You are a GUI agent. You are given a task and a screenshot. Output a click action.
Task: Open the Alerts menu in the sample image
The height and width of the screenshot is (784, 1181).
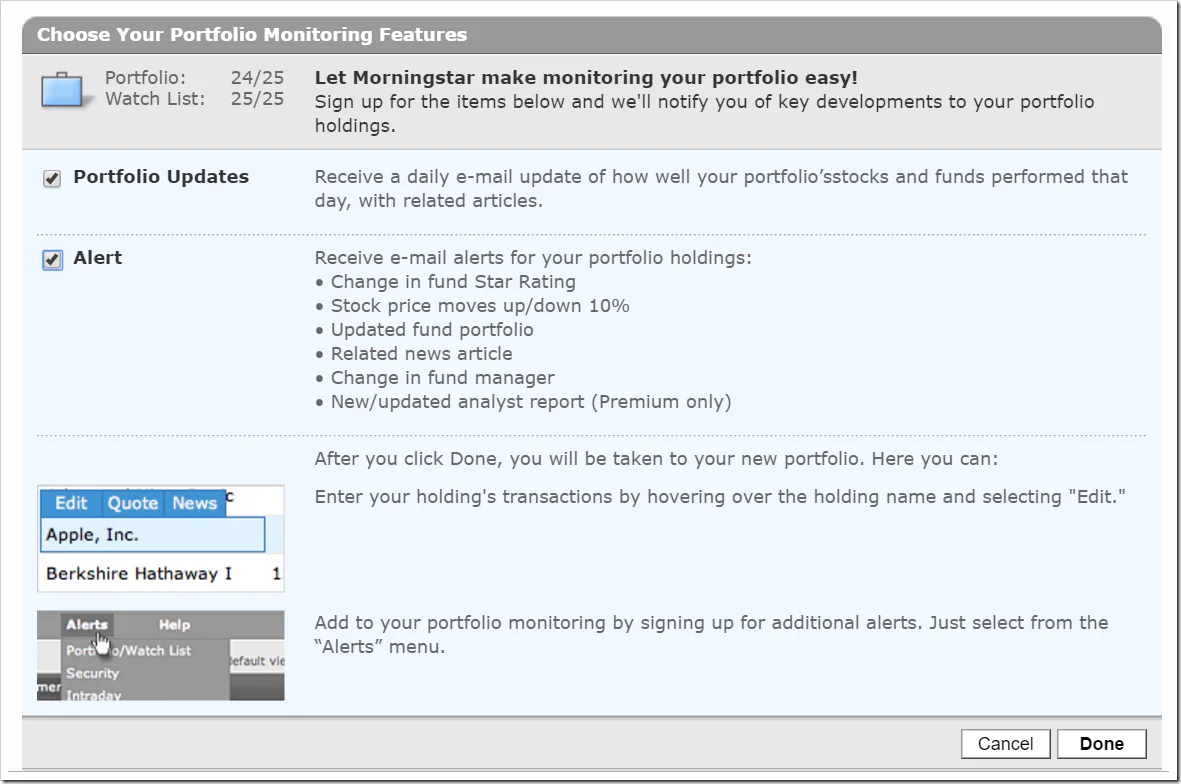tap(87, 624)
